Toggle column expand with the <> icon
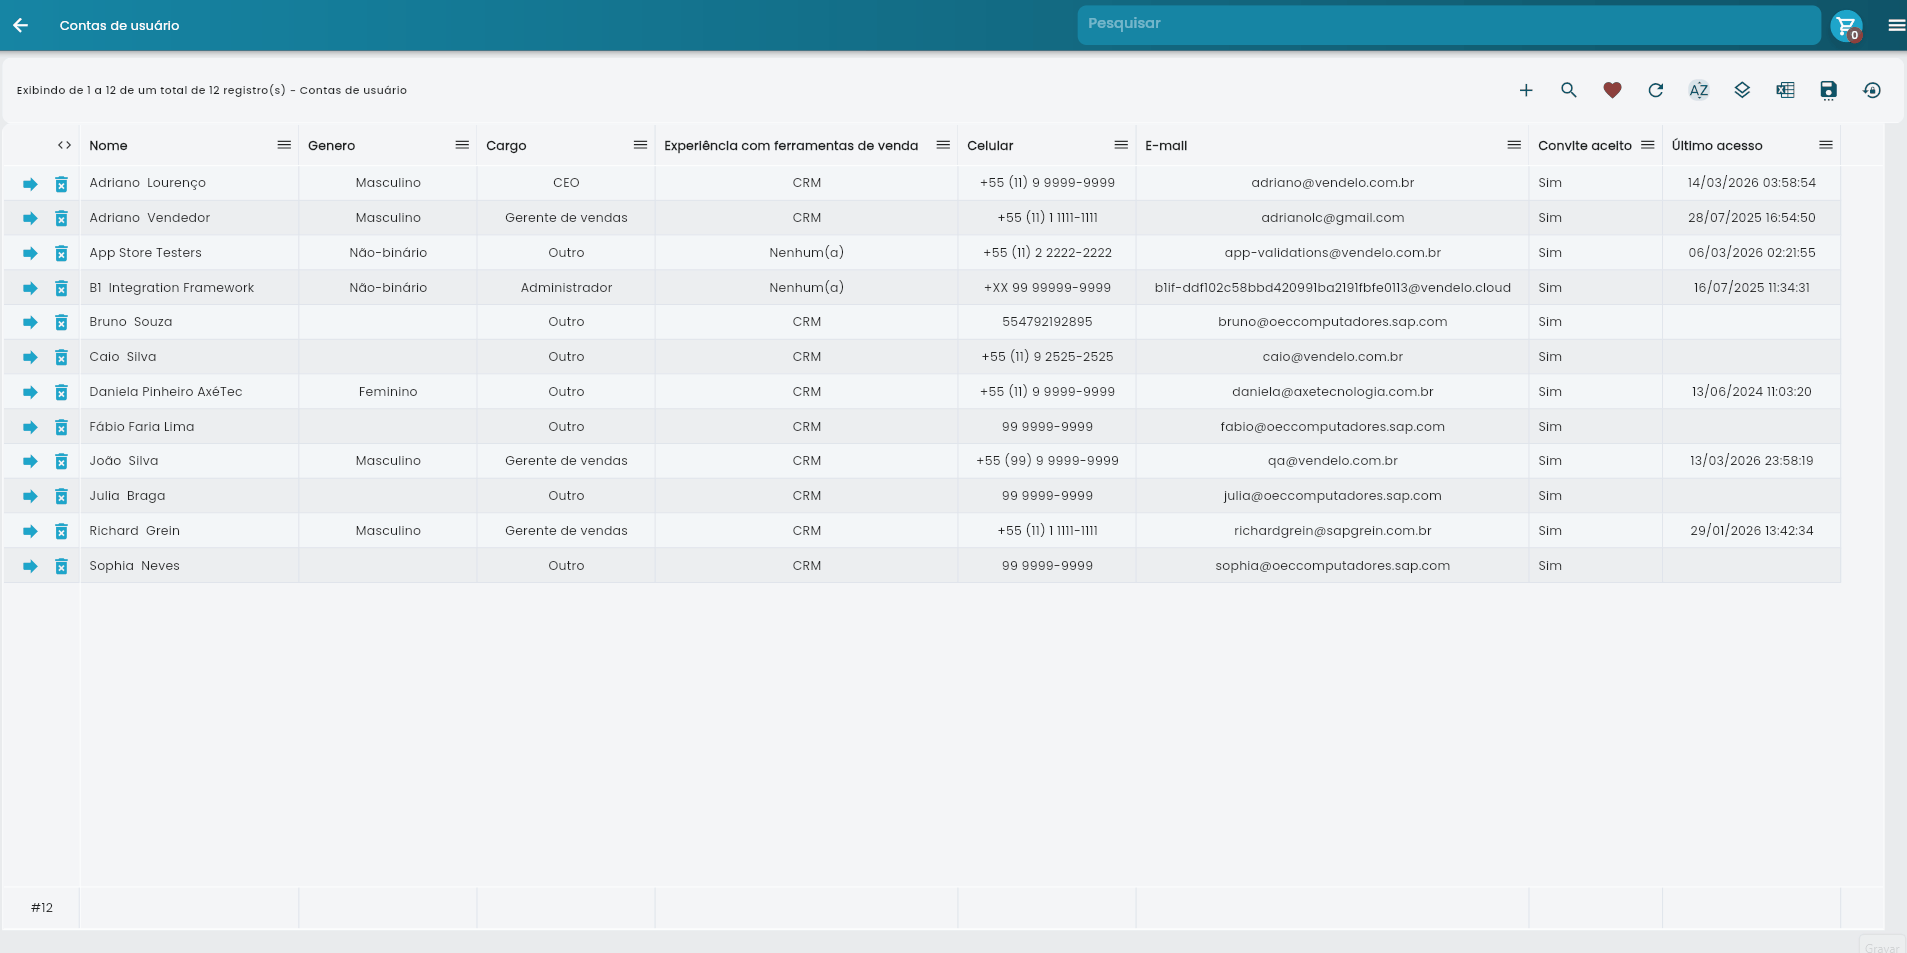The height and width of the screenshot is (953, 1907). (64, 145)
